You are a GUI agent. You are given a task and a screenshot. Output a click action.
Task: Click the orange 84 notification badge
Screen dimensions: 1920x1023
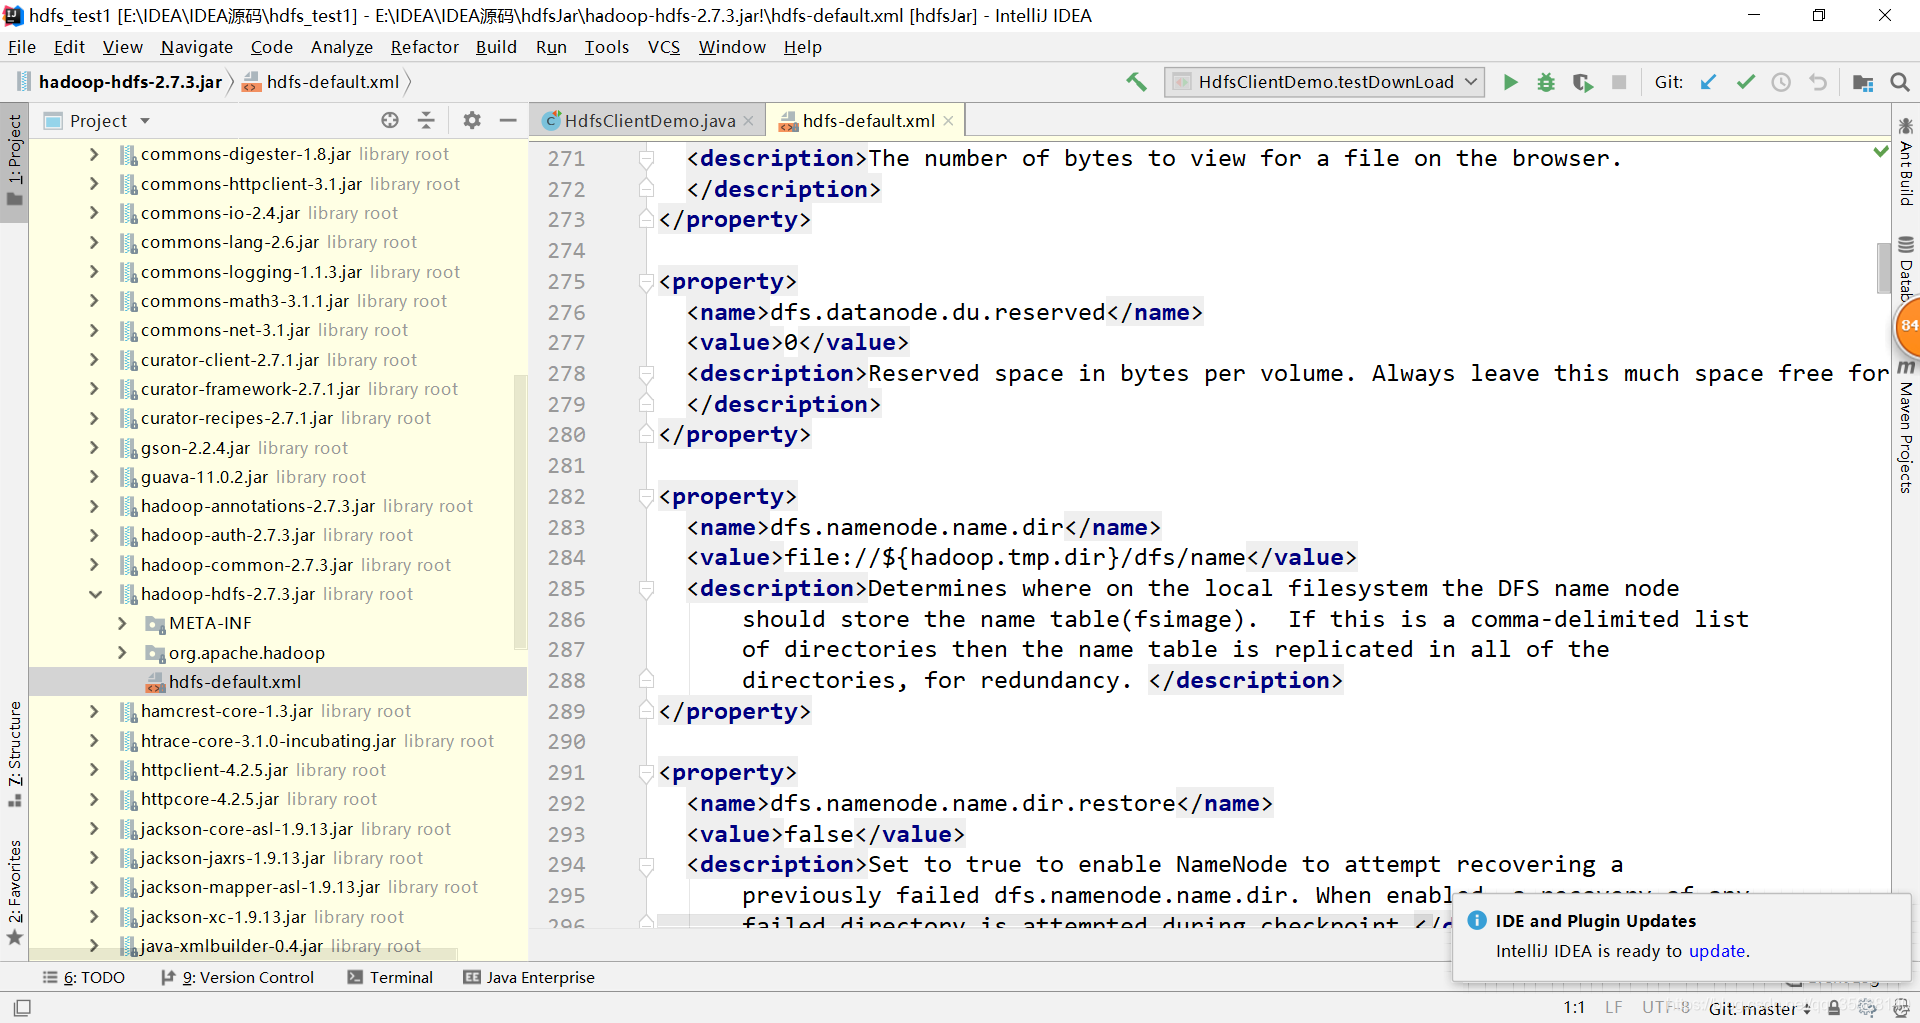pos(1908,326)
